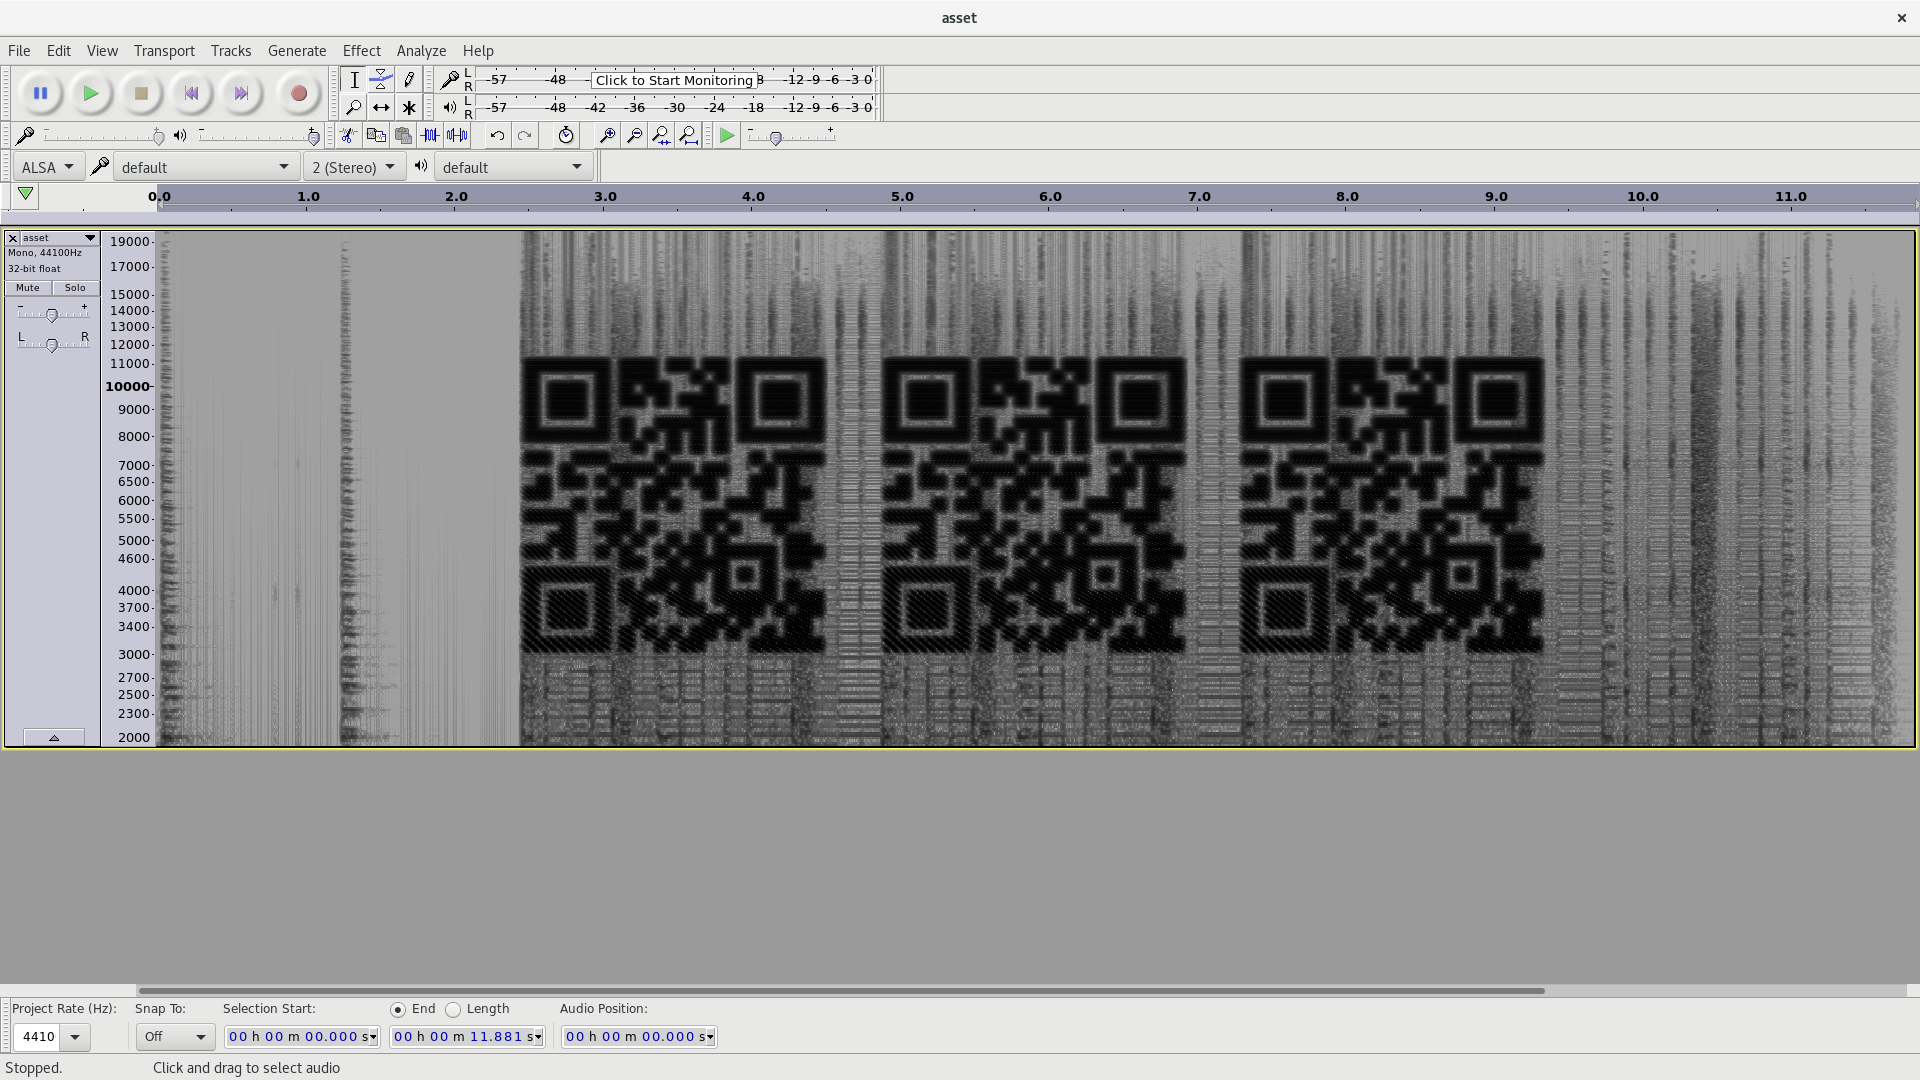Adjust the asset track pan slider
Image resolution: width=1920 pixels, height=1080 pixels.
click(x=52, y=344)
